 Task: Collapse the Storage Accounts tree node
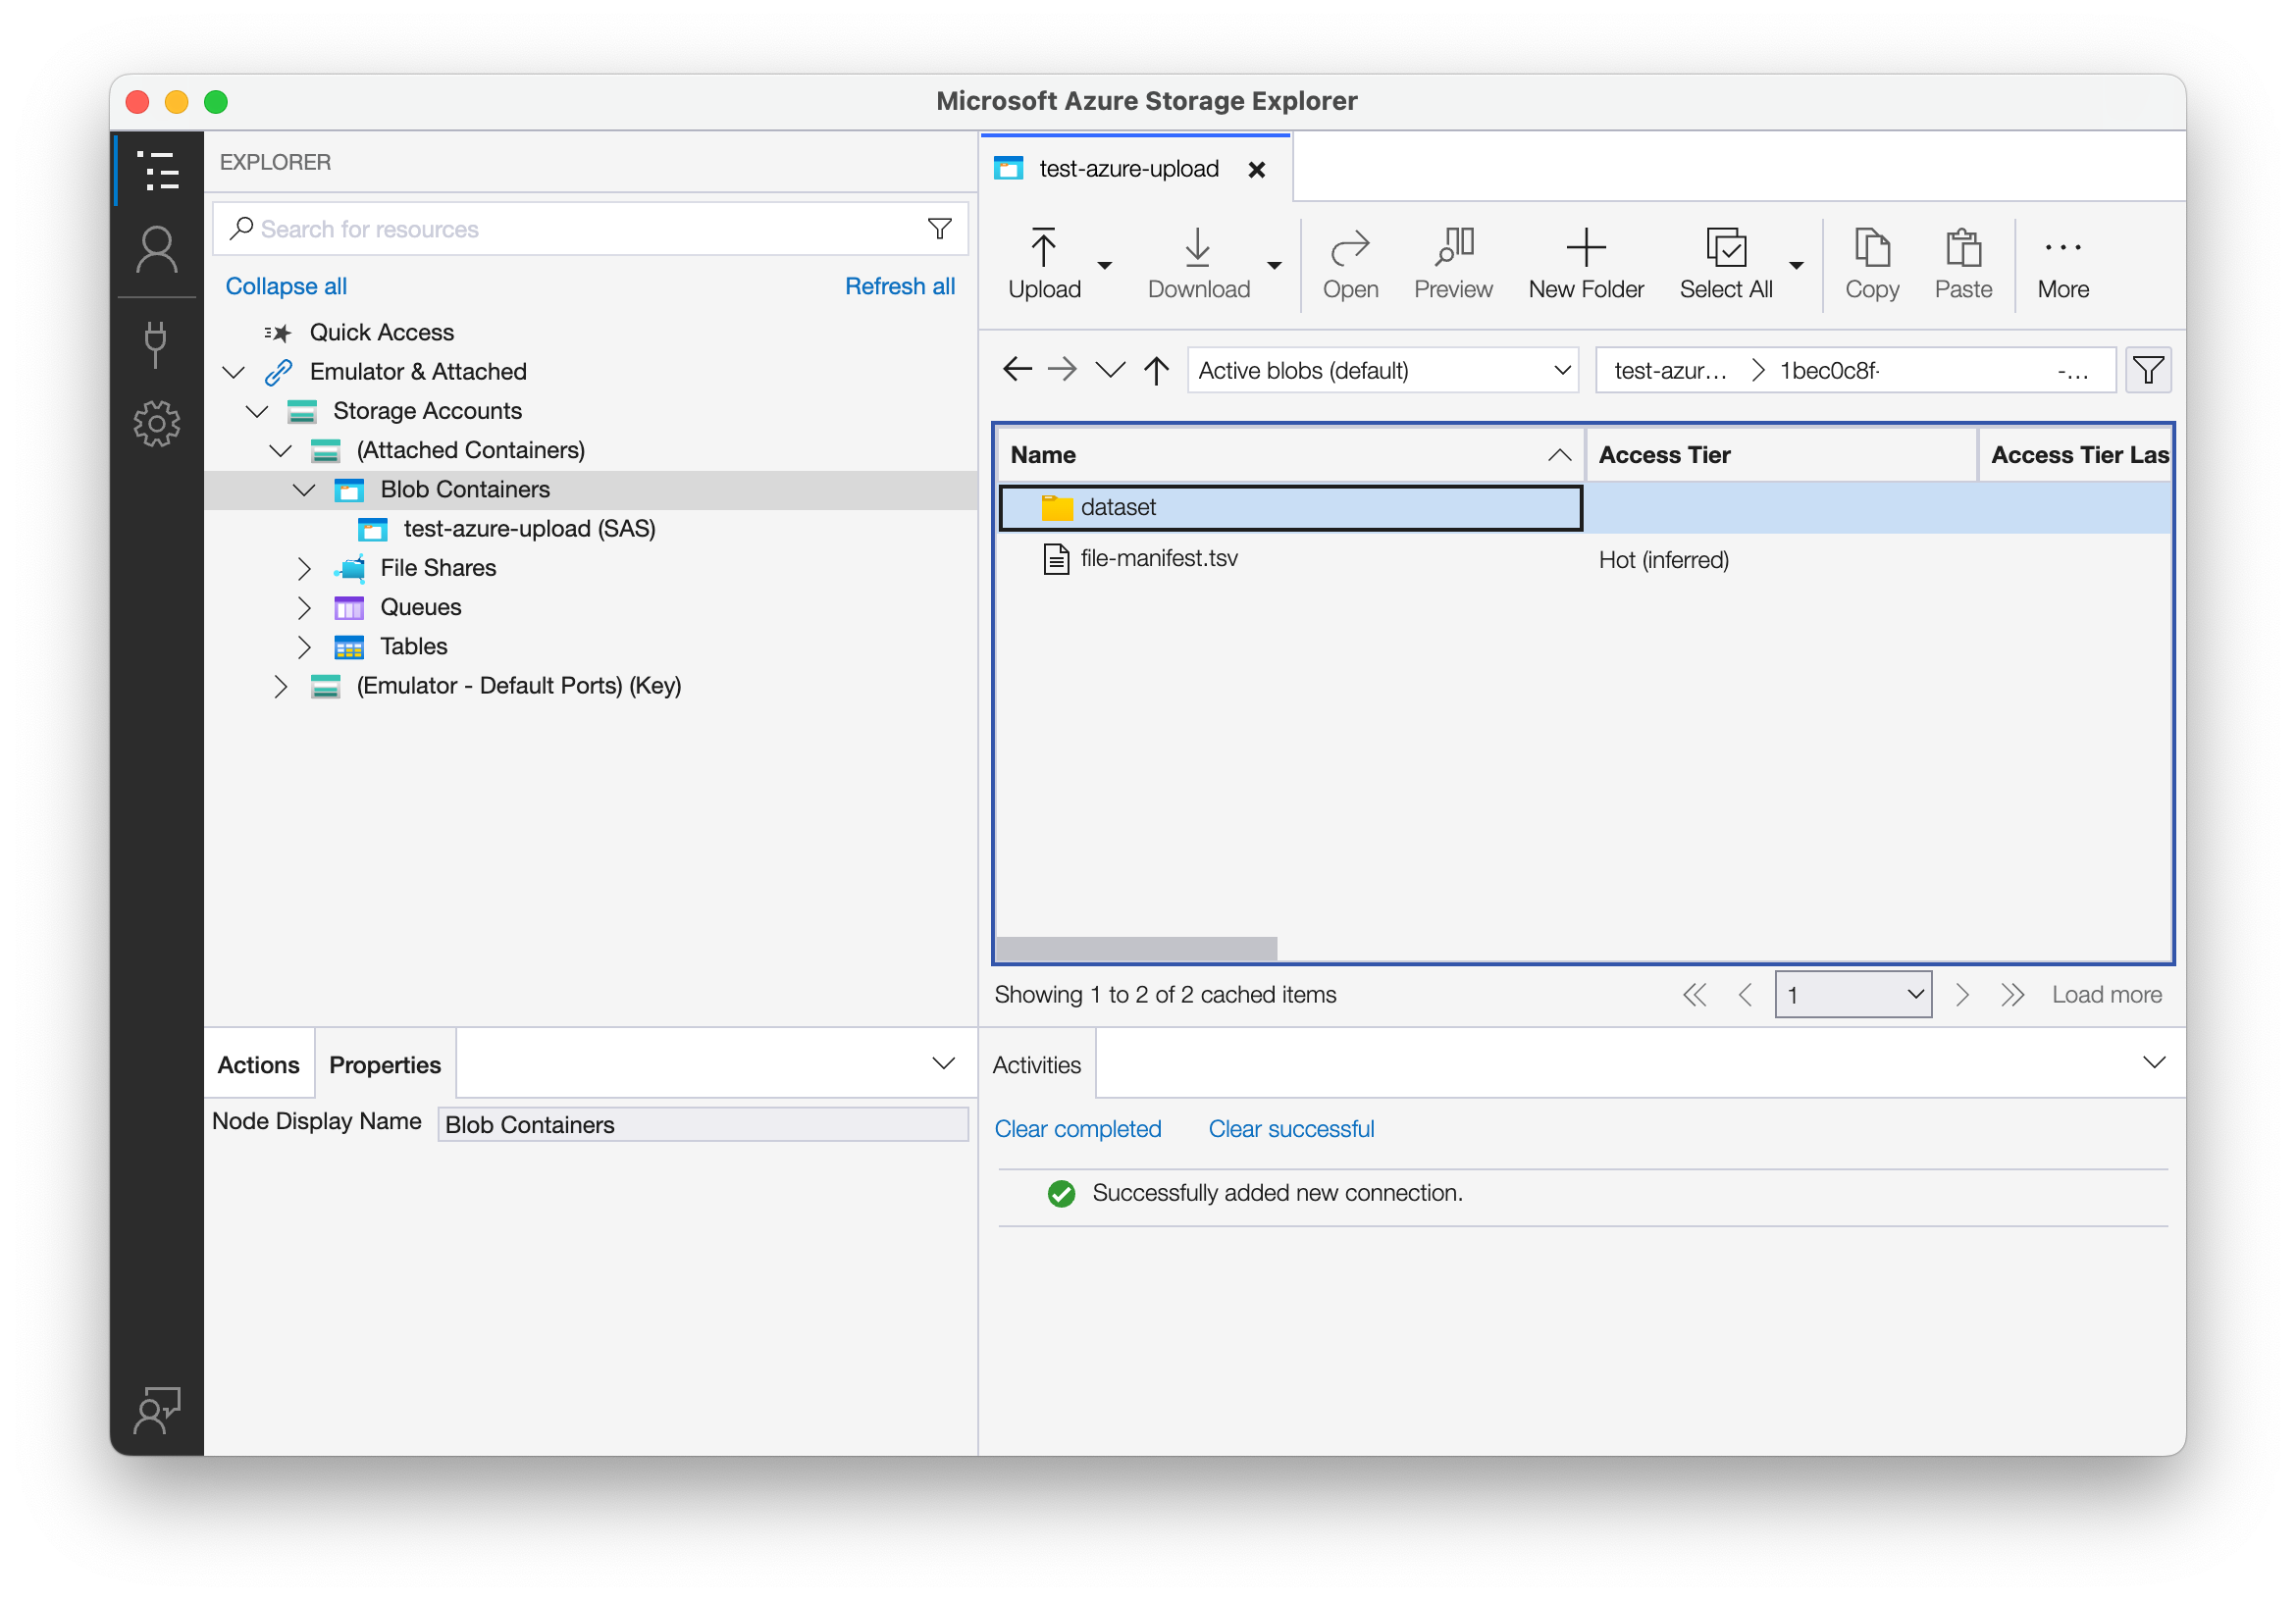tap(257, 412)
